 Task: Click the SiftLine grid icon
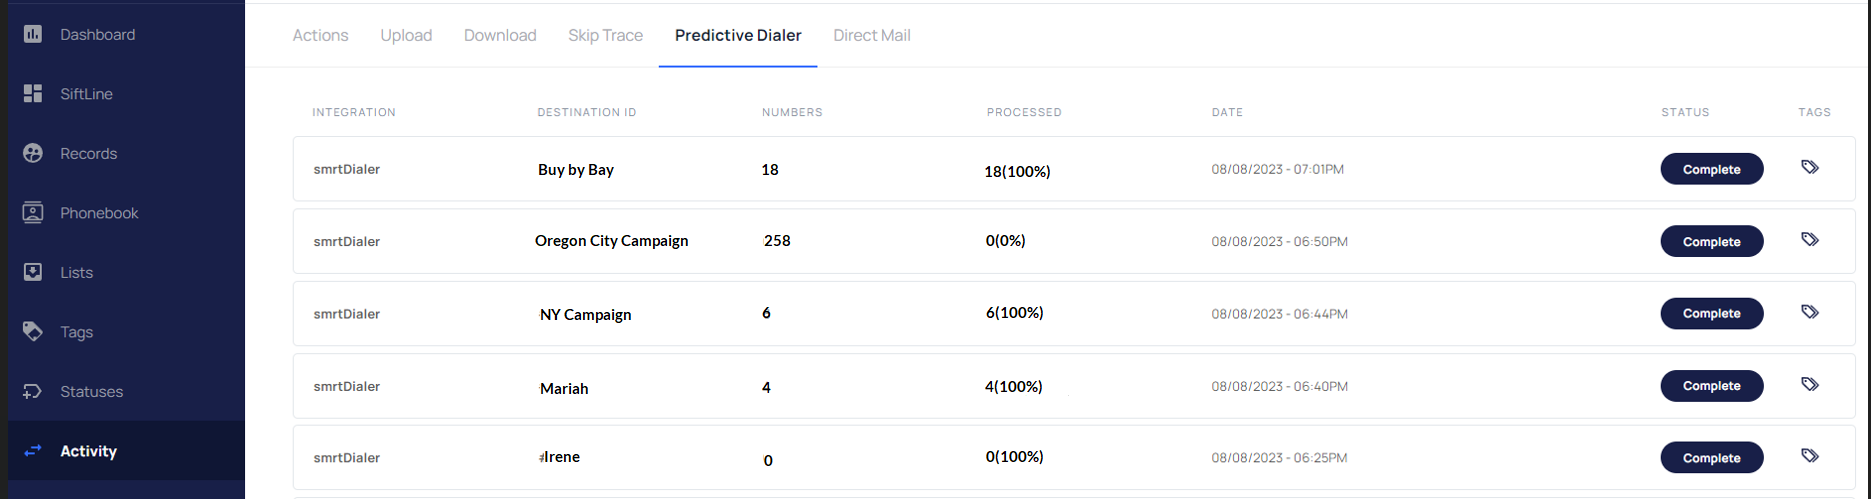(x=33, y=93)
